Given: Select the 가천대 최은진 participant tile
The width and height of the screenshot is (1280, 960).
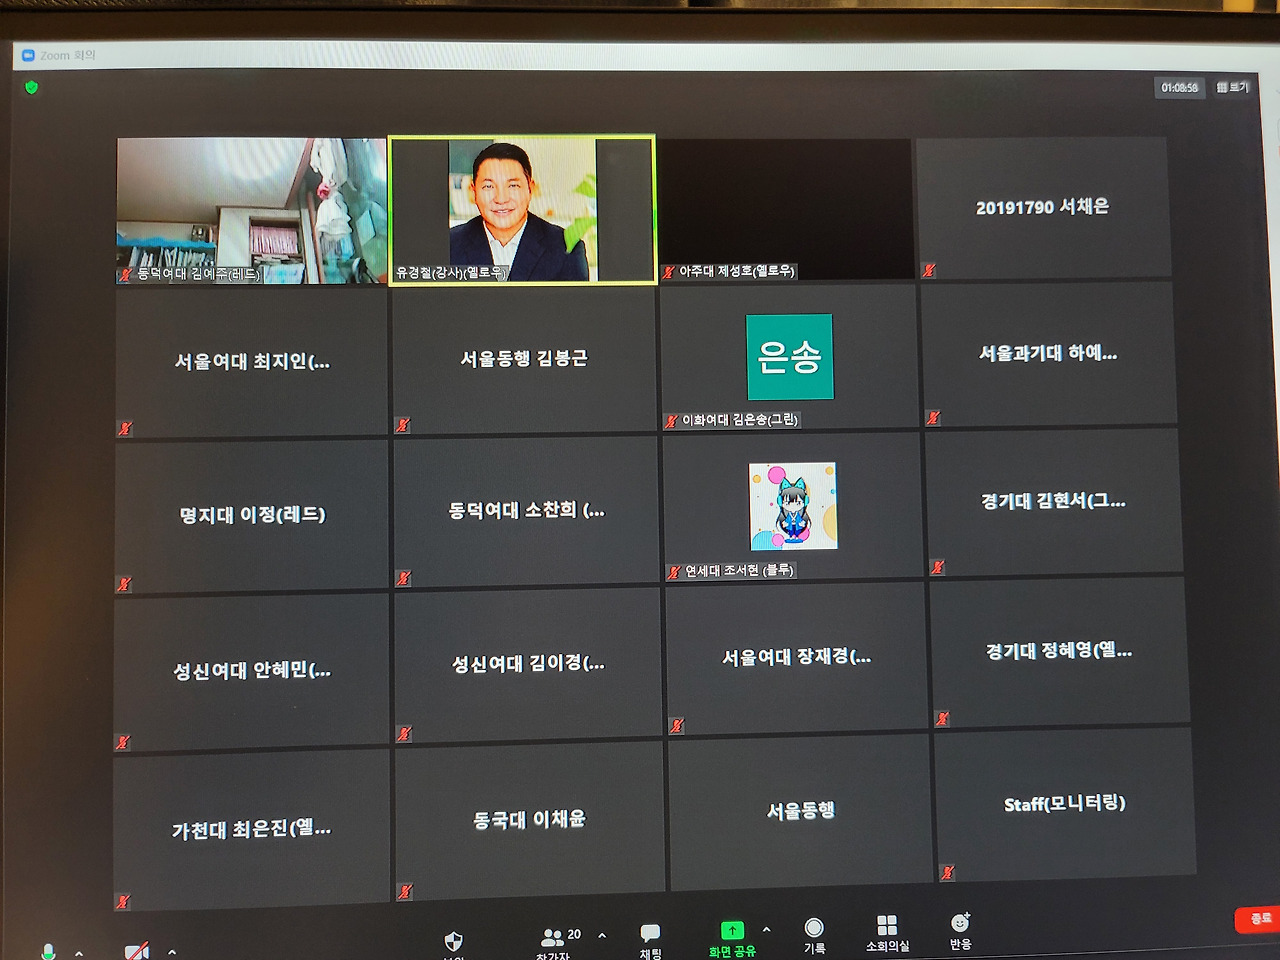Looking at the screenshot, I should click(x=251, y=830).
